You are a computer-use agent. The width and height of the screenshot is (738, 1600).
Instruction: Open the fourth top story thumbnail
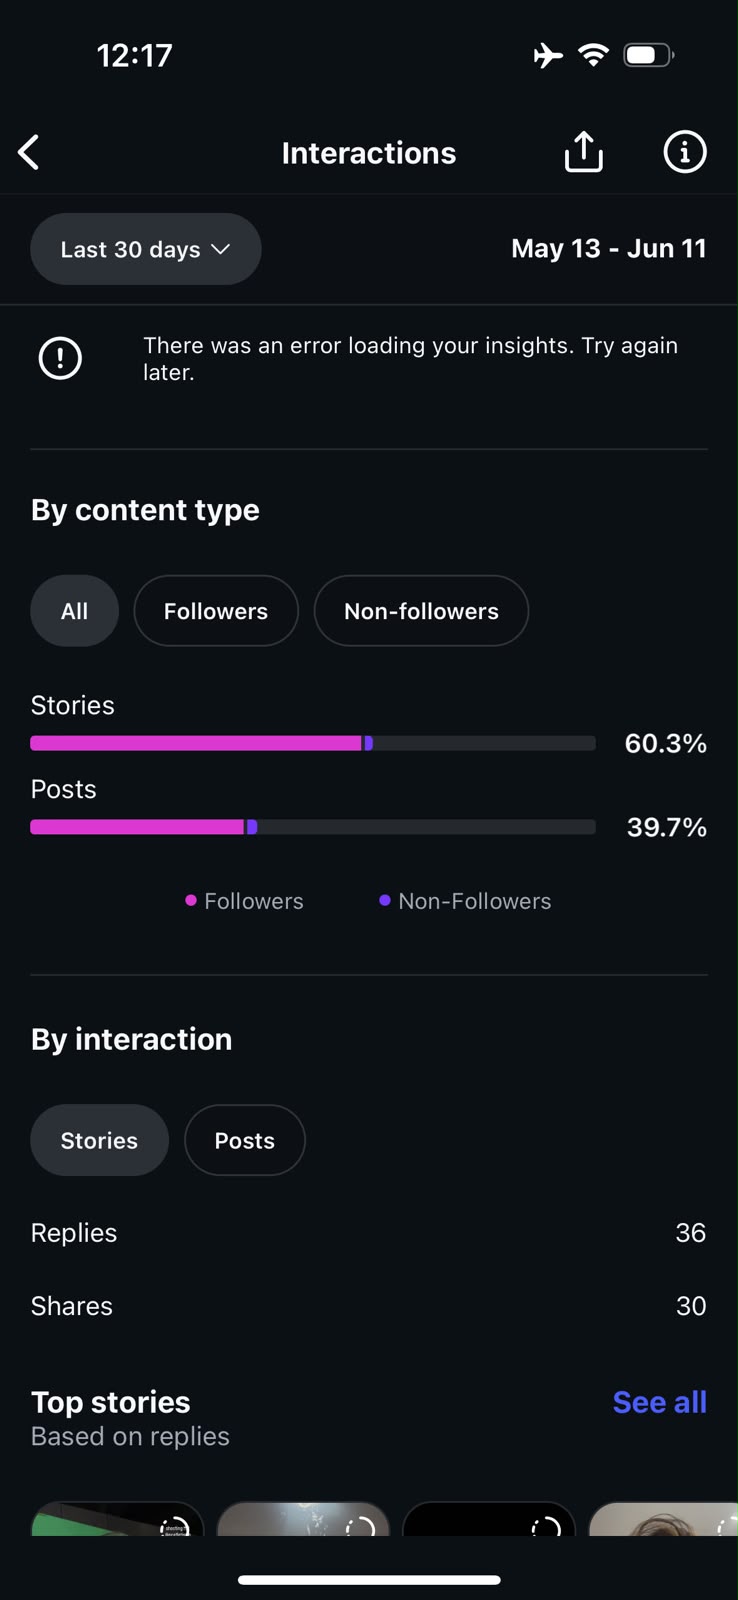coord(663,1518)
